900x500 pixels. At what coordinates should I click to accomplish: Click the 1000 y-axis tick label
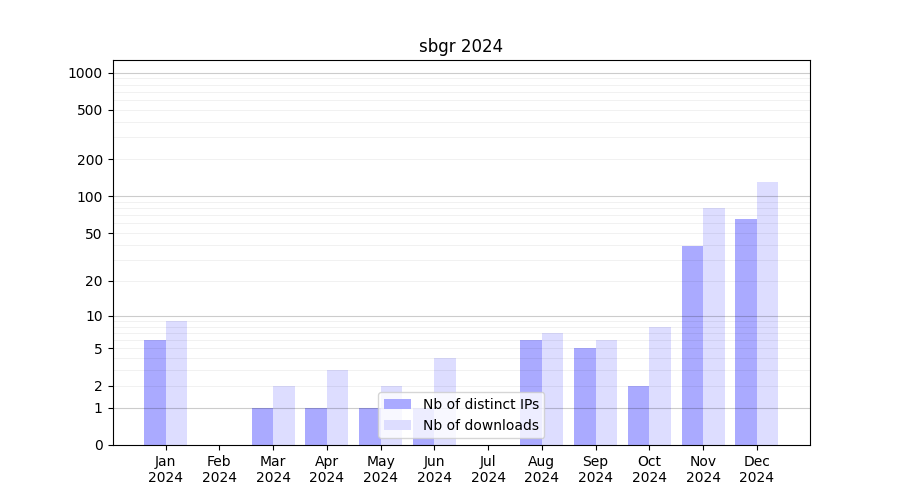85,73
